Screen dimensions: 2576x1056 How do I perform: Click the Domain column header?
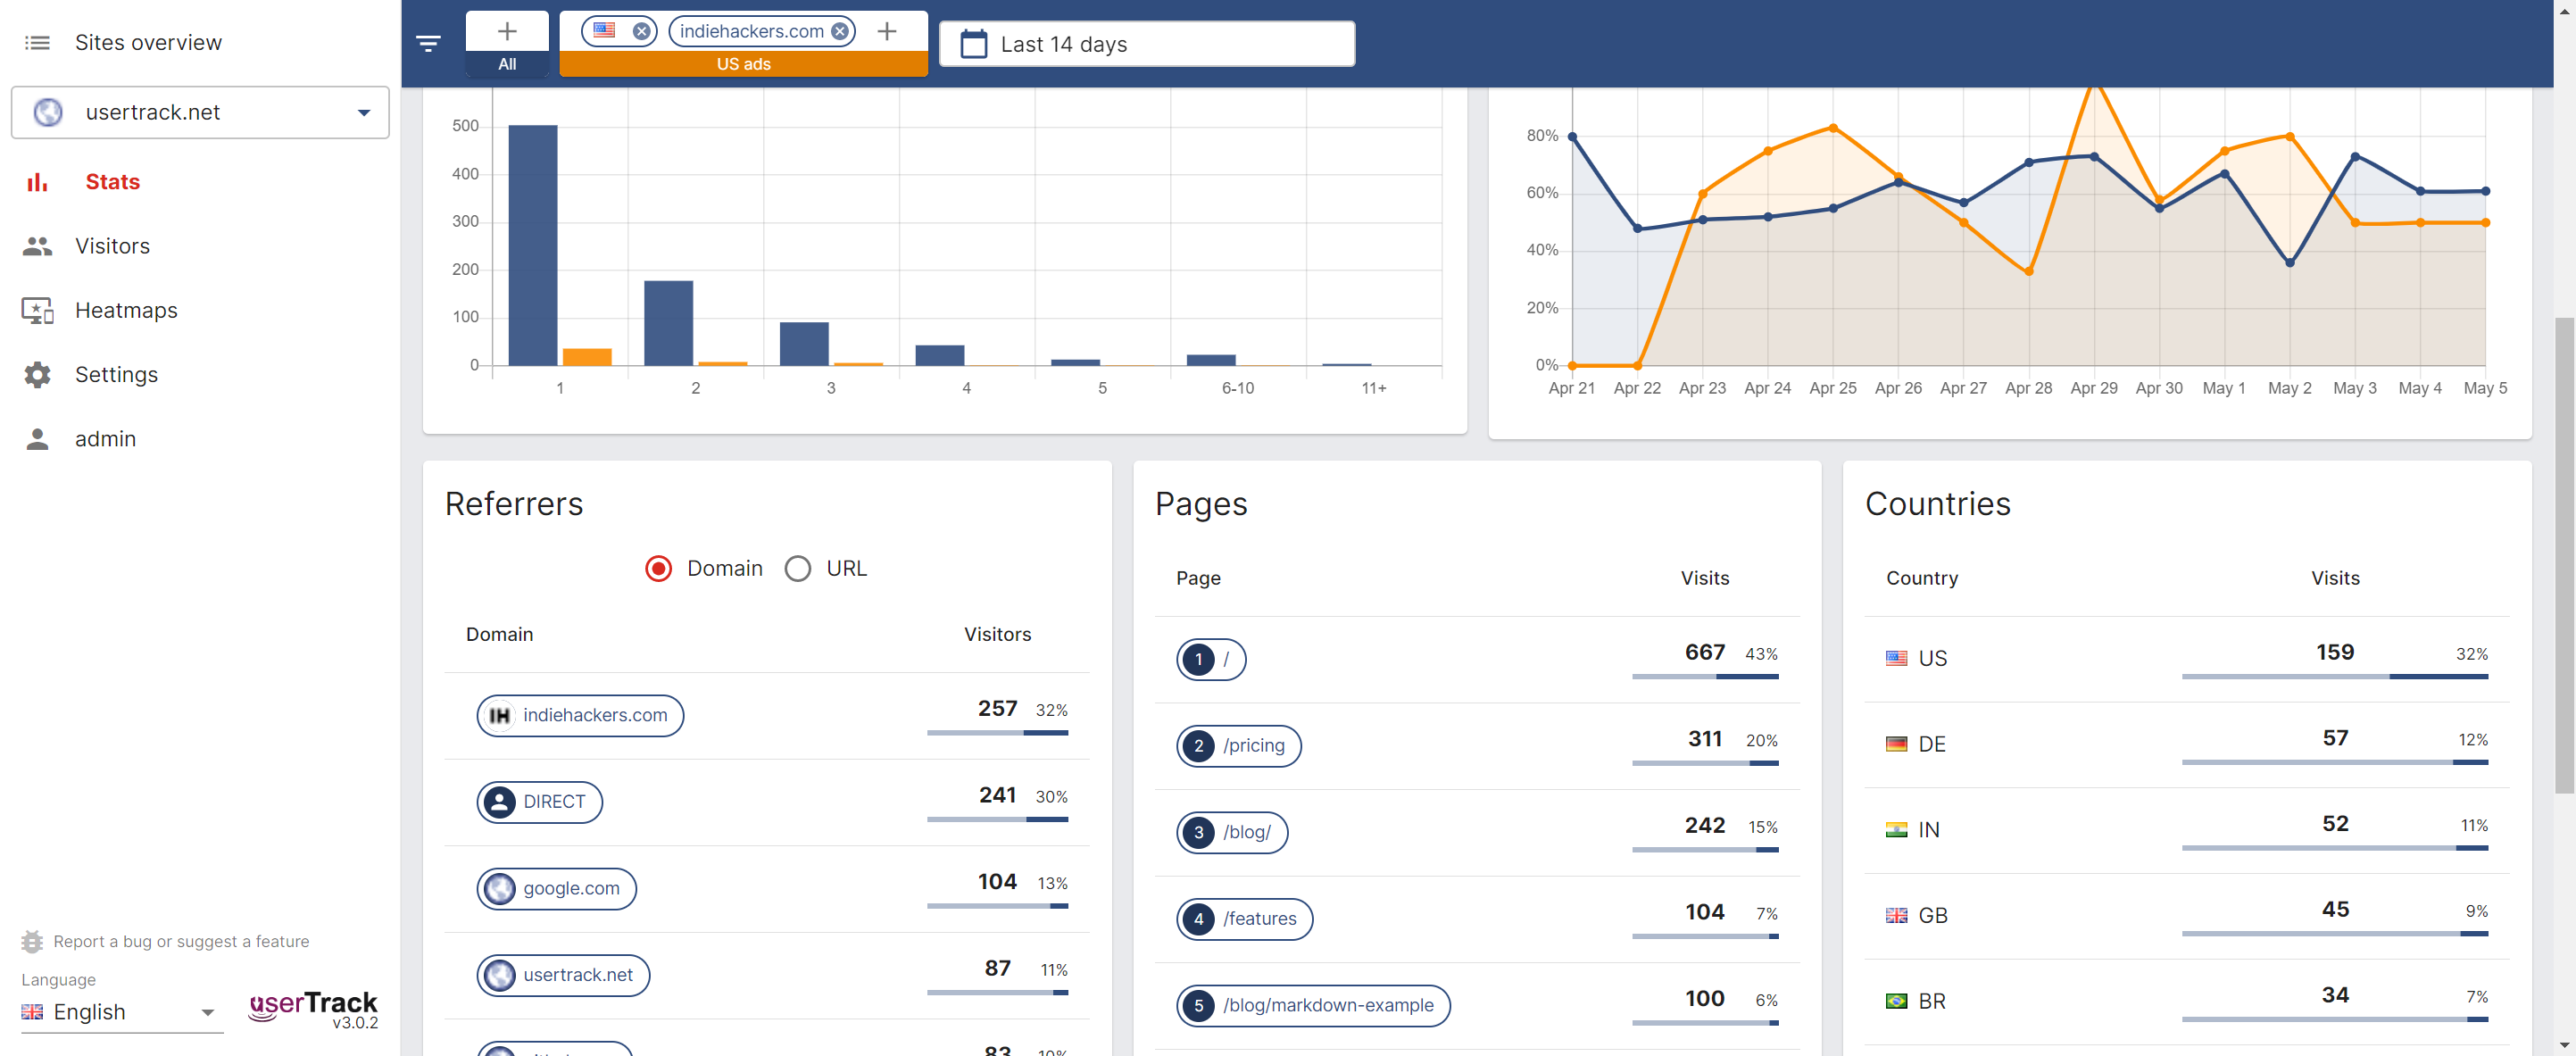pyautogui.click(x=499, y=635)
